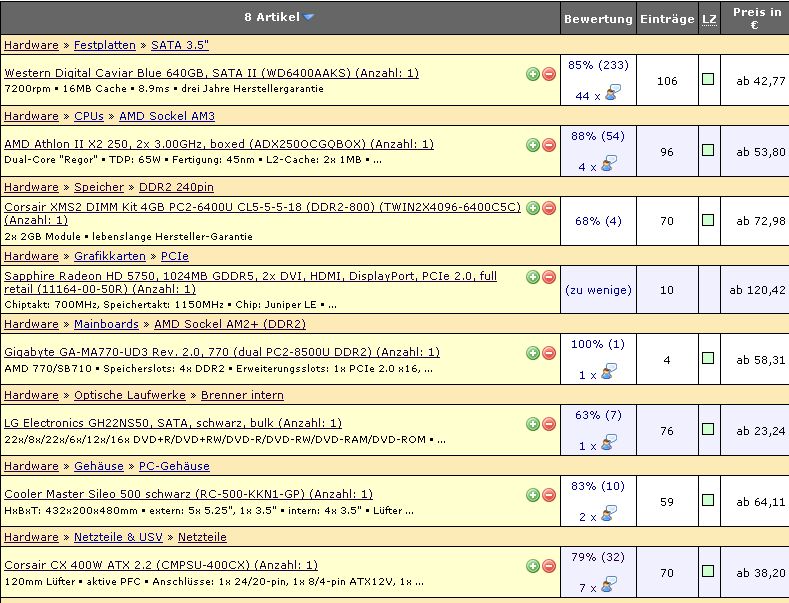This screenshot has width=789, height=603.
Task: Open DDR2 240pin subcategory
Action: coord(176,187)
